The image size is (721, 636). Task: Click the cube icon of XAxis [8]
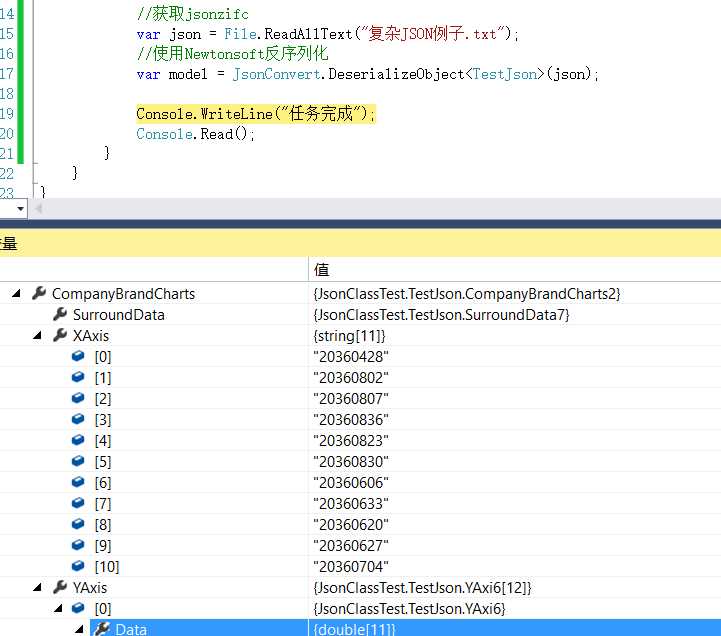click(x=78, y=524)
